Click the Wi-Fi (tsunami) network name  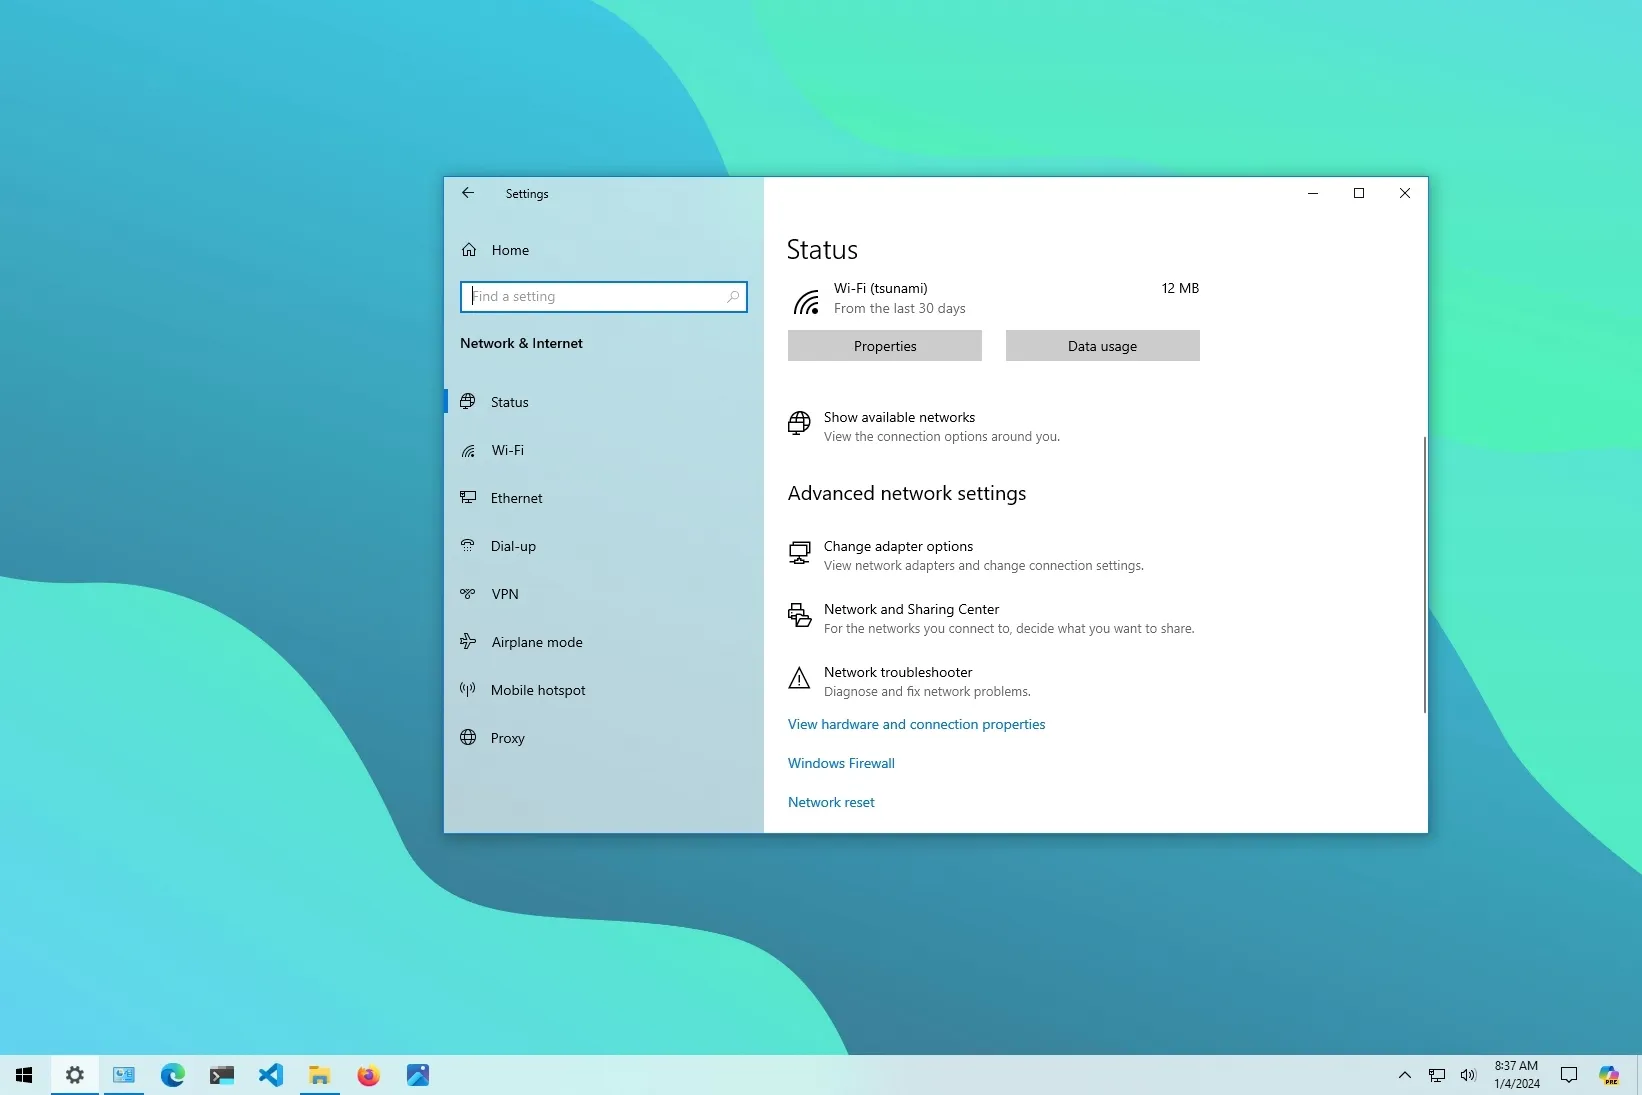(881, 288)
